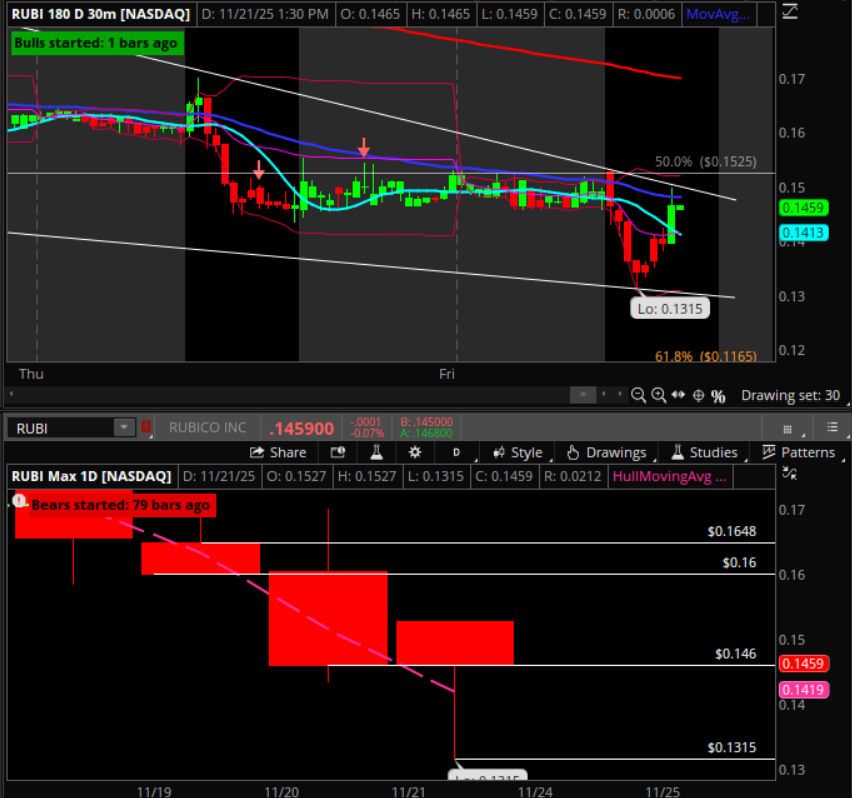The height and width of the screenshot is (798, 852).
Task: Click the 11/21 date on lower time axis
Action: (409, 791)
